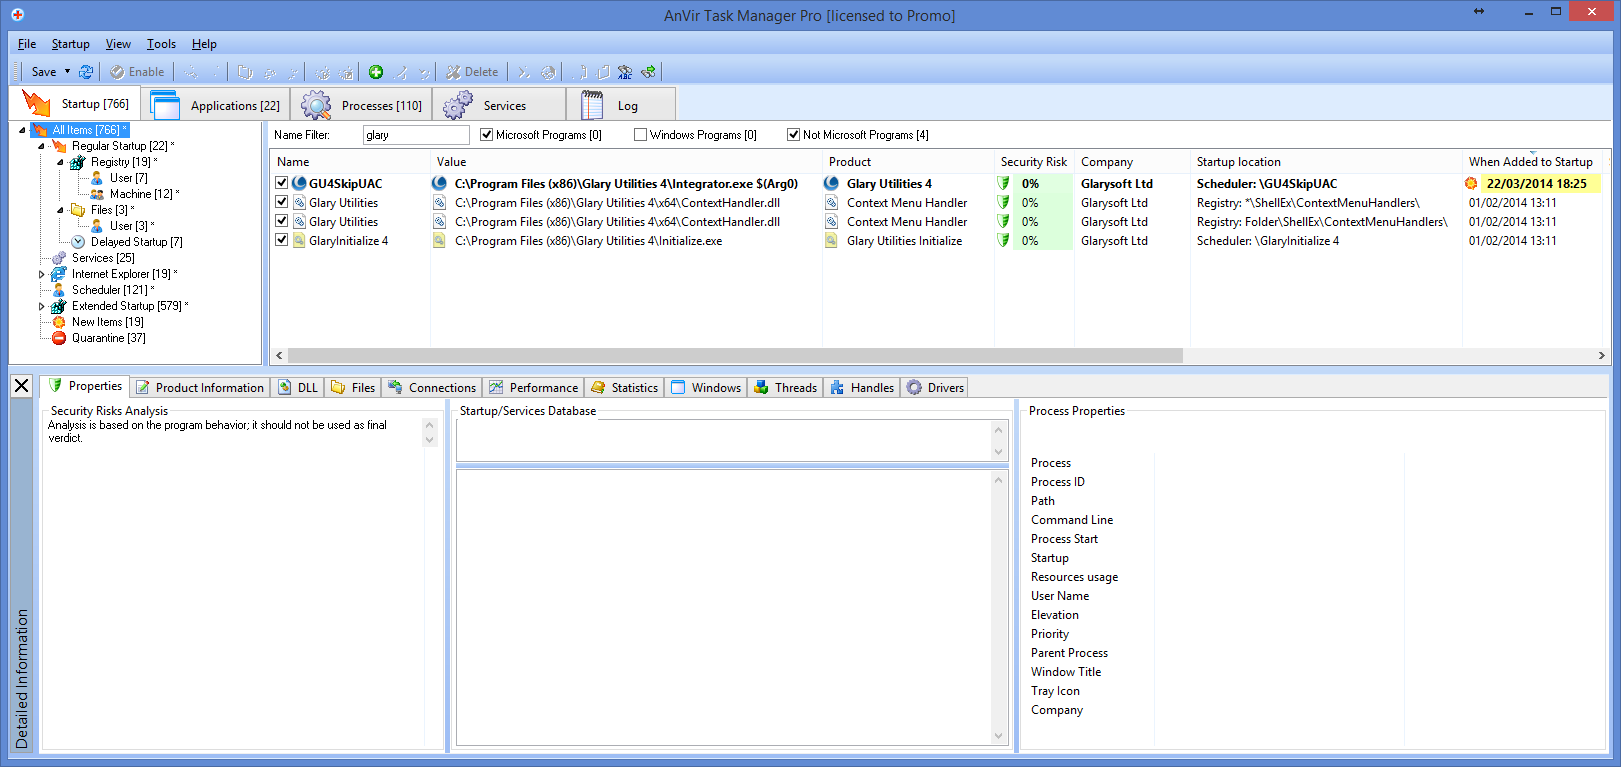This screenshot has height=767, width=1621.
Task: Collapse the Files [3] tree node
Action: [x=60, y=210]
